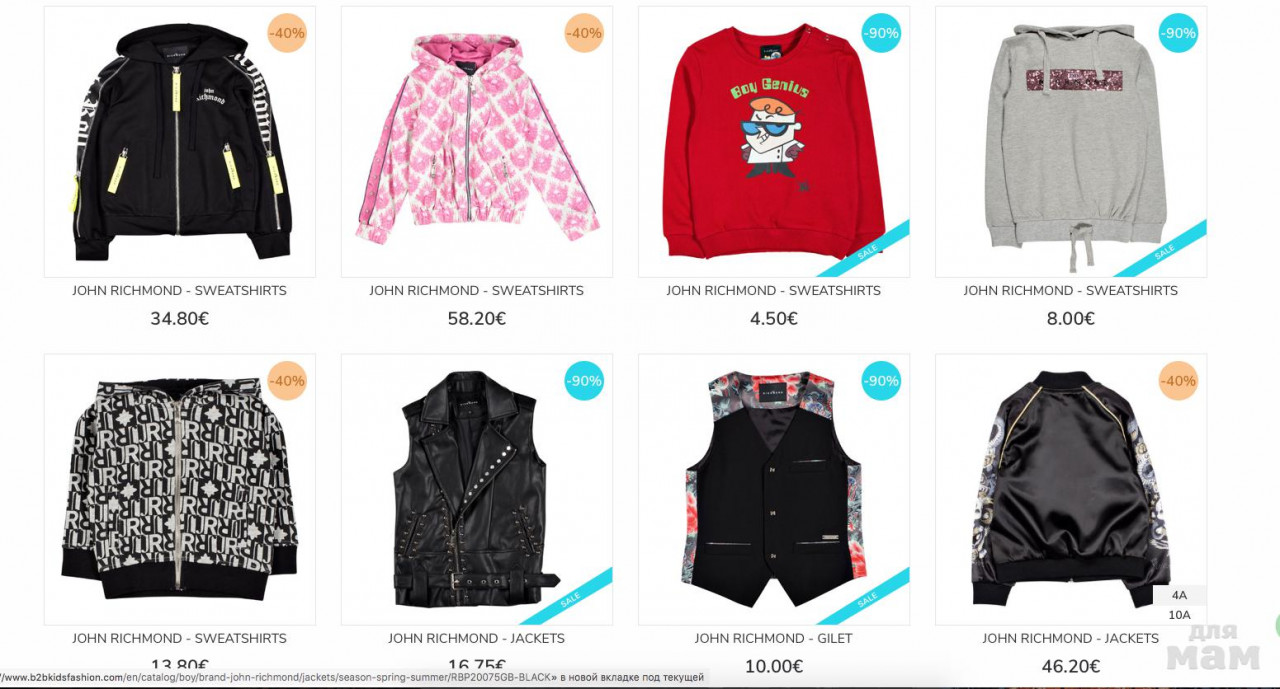Open the grey sequin hoodie product image
The image size is (1280, 689).
tap(1071, 142)
